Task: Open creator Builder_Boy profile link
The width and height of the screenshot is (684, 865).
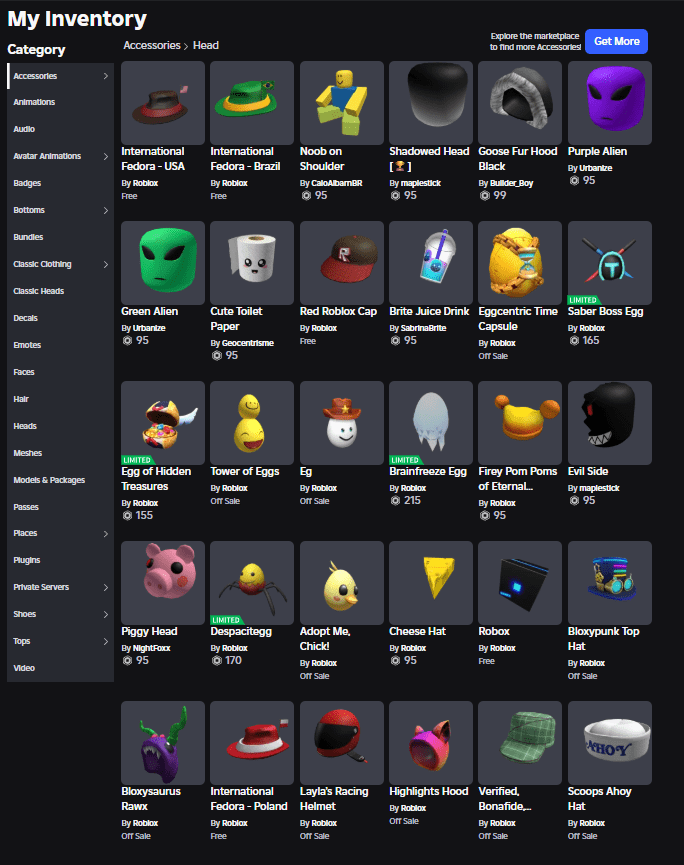Action: click(x=511, y=183)
